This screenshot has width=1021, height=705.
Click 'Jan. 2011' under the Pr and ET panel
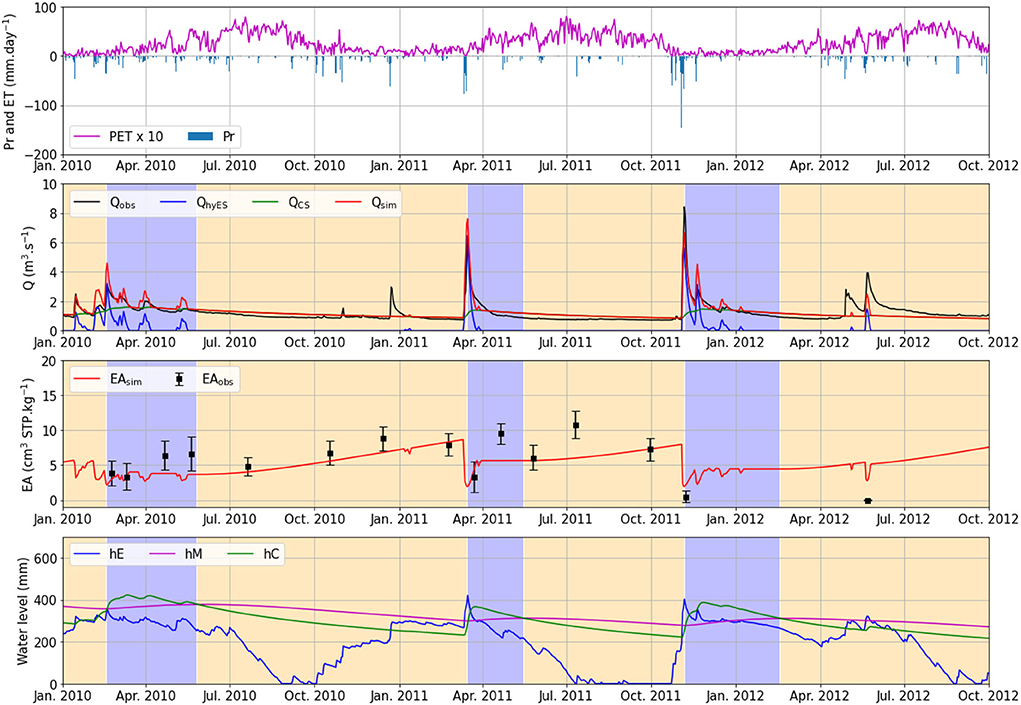(x=399, y=165)
